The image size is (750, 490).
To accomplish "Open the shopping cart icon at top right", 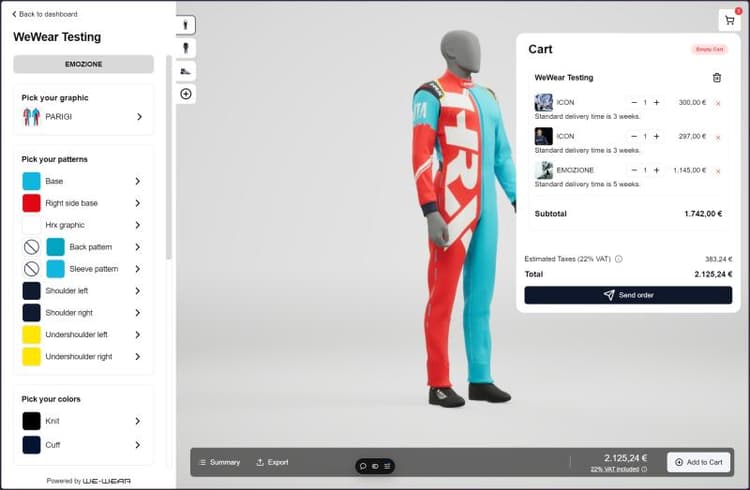I will pos(729,21).
